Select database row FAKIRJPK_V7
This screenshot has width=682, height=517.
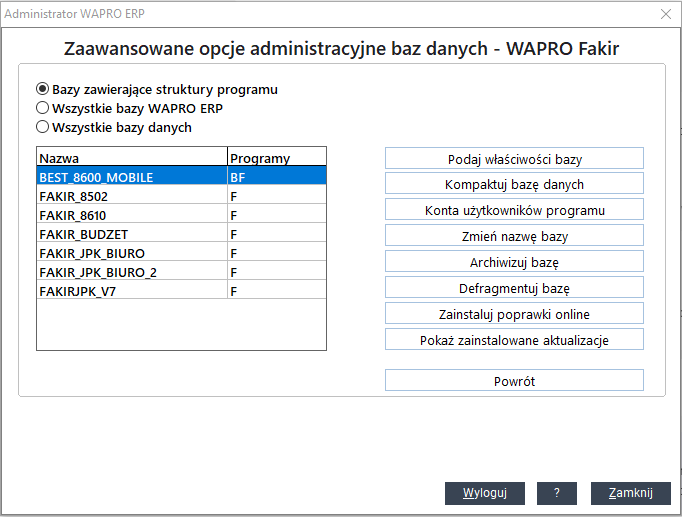point(181,291)
